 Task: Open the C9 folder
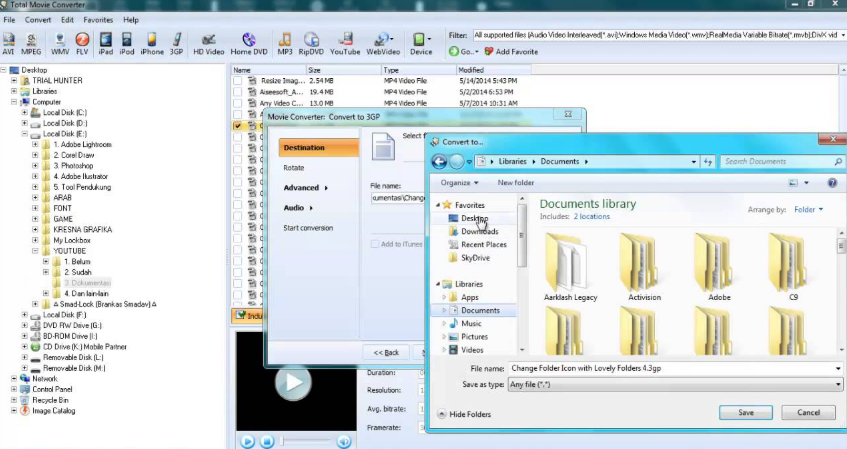pos(793,266)
